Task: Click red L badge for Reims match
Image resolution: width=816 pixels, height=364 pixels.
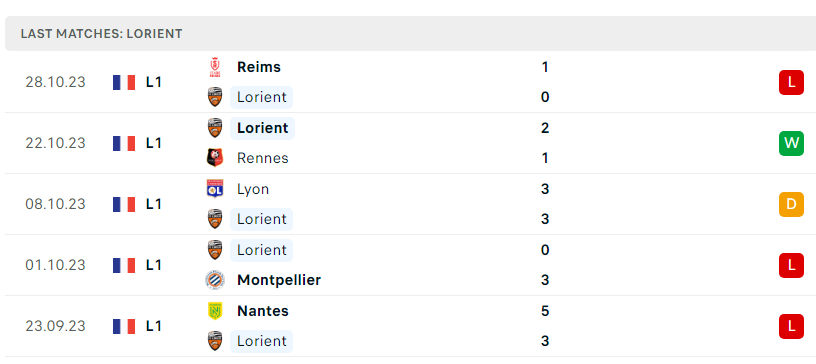Action: 791,82
